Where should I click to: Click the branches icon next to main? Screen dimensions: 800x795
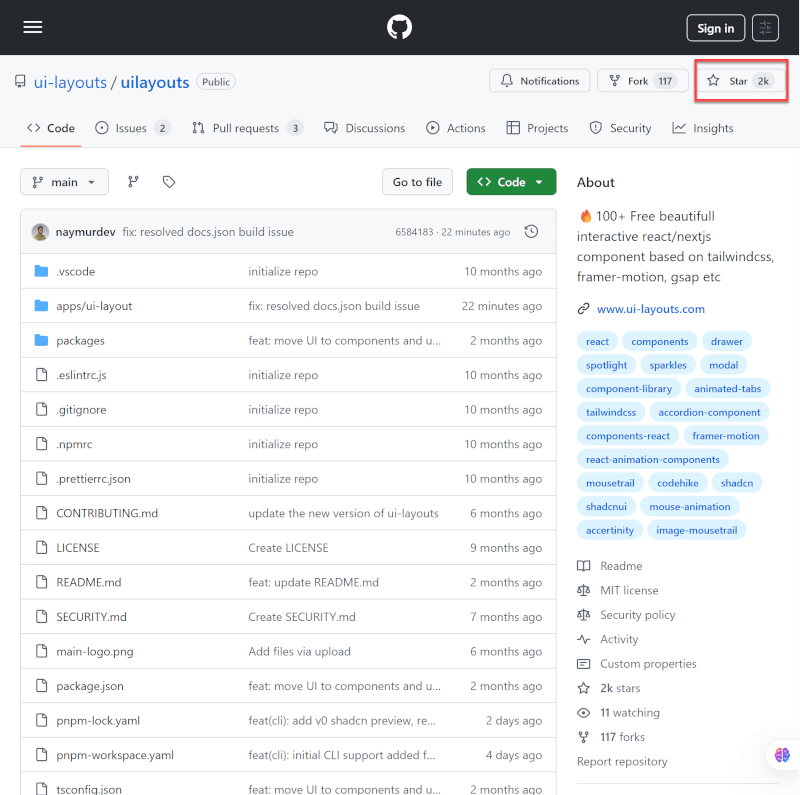[133, 182]
